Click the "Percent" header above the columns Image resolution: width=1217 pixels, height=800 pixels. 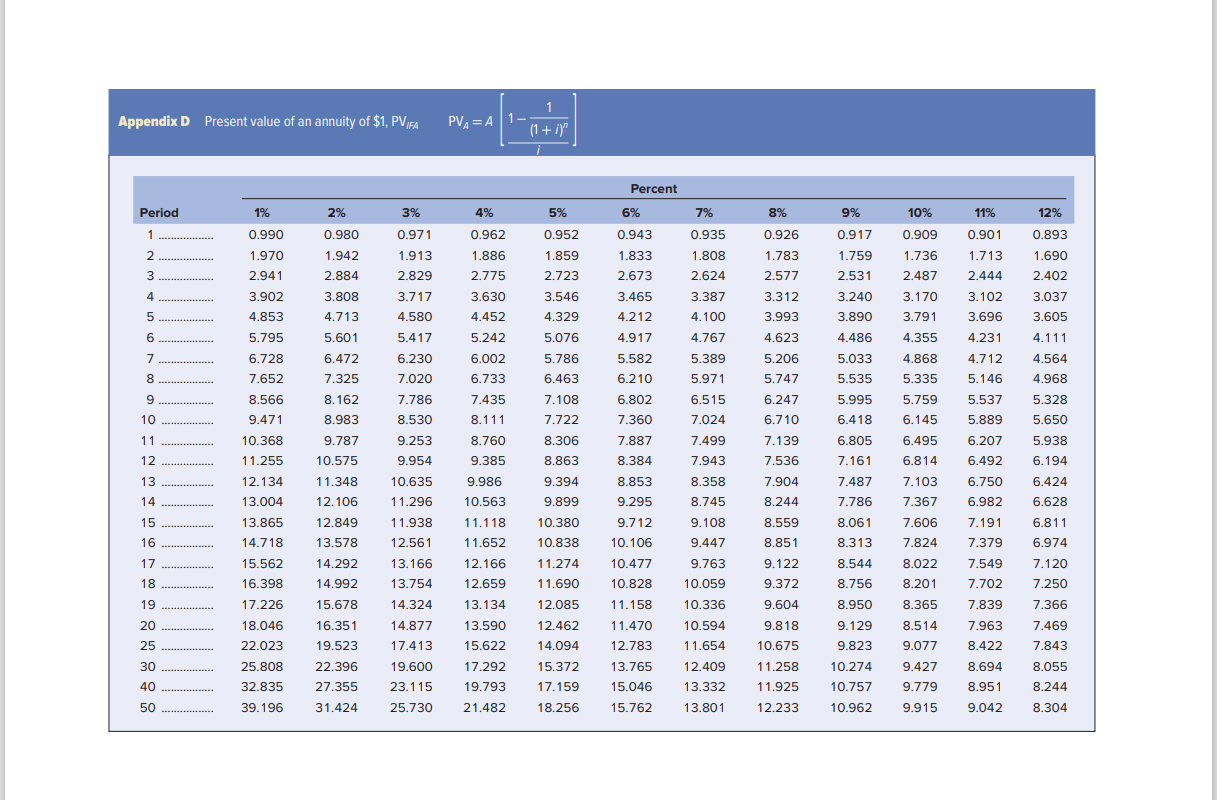pos(654,189)
